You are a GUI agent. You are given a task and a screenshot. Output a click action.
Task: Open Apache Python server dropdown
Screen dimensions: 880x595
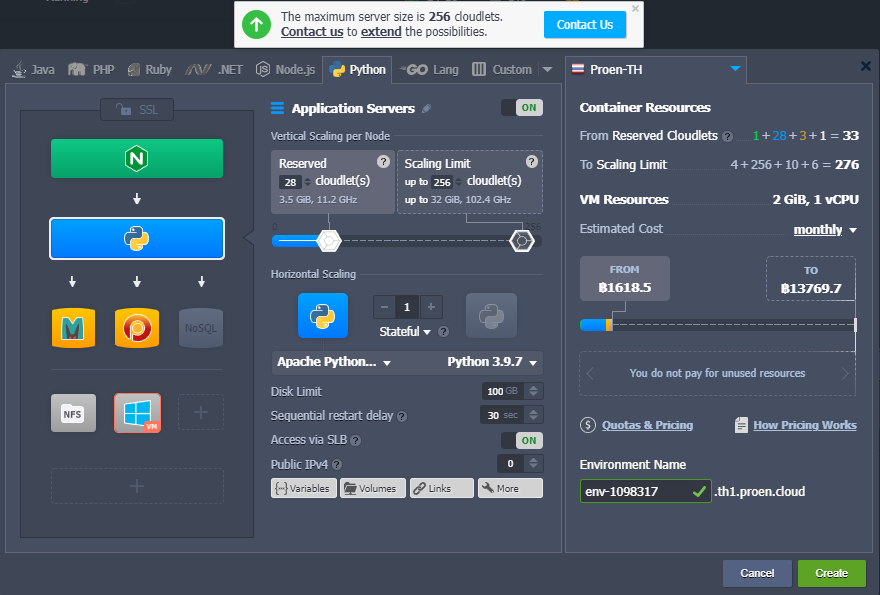334,362
